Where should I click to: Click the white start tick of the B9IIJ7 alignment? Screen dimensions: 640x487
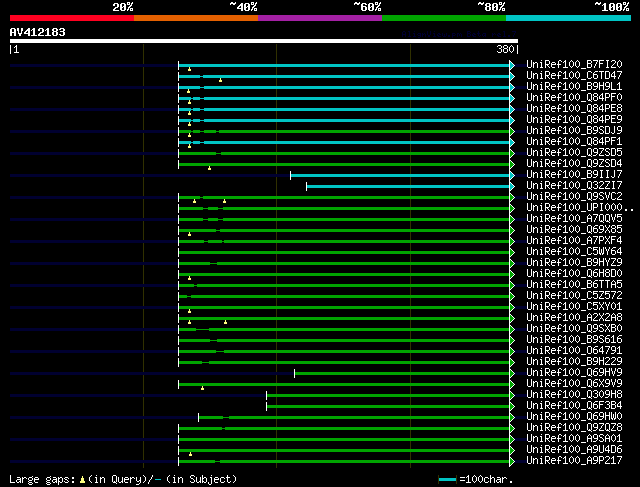291,176
